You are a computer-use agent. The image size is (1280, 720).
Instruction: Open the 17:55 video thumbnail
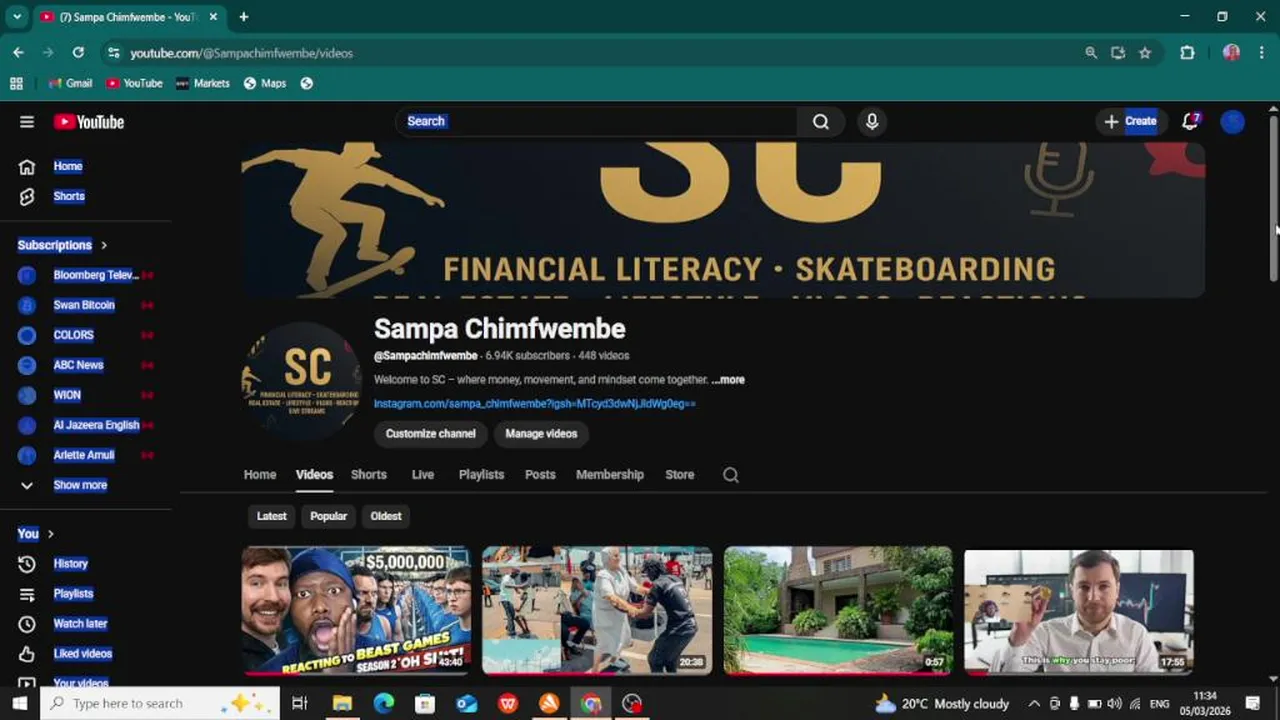tap(1079, 610)
